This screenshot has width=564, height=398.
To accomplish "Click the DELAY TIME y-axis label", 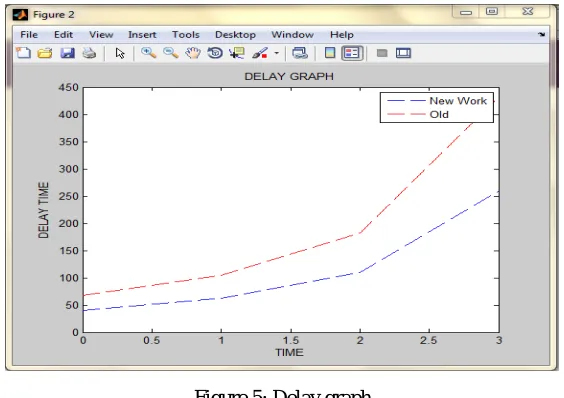I will tap(43, 210).
